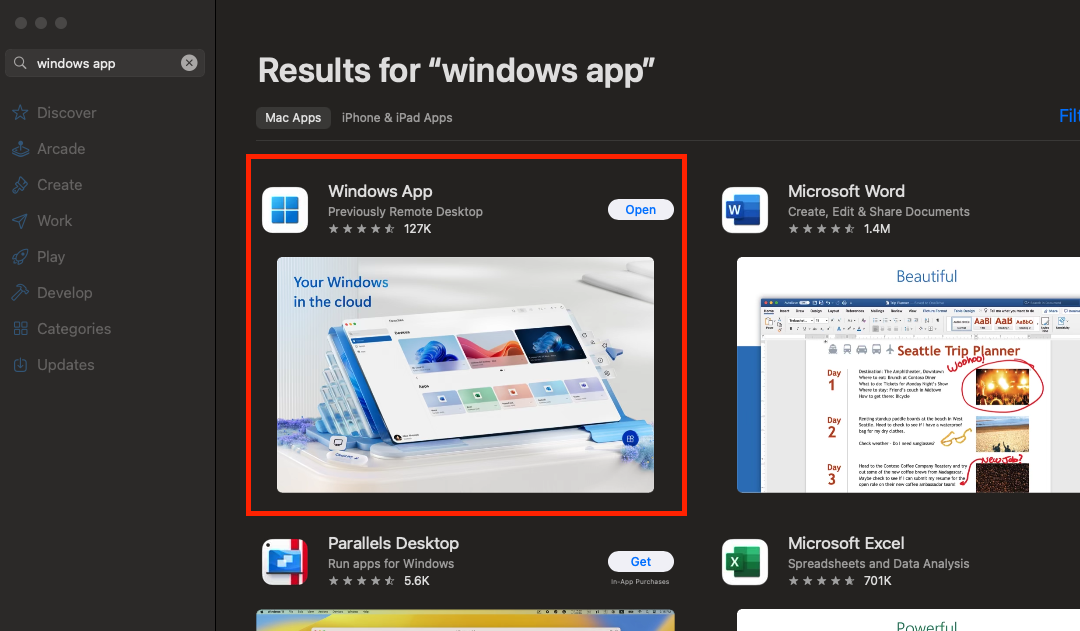Open the Play rocket icon

21,257
